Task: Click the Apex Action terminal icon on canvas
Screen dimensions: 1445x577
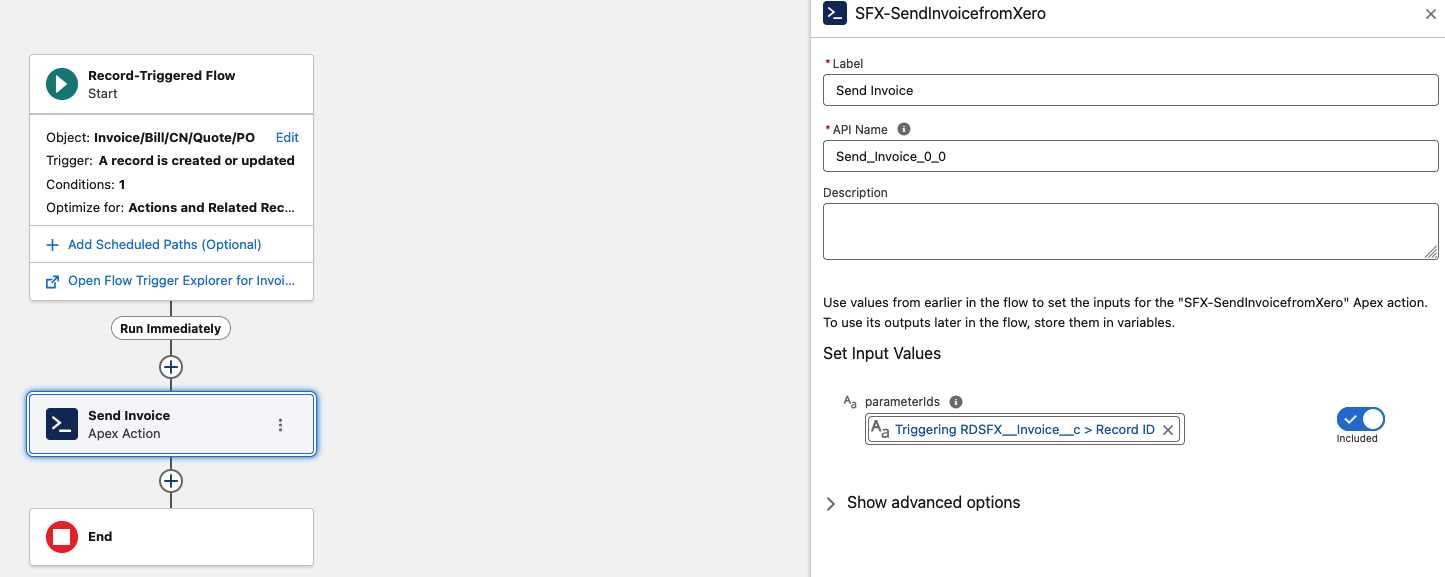Action: click(62, 424)
